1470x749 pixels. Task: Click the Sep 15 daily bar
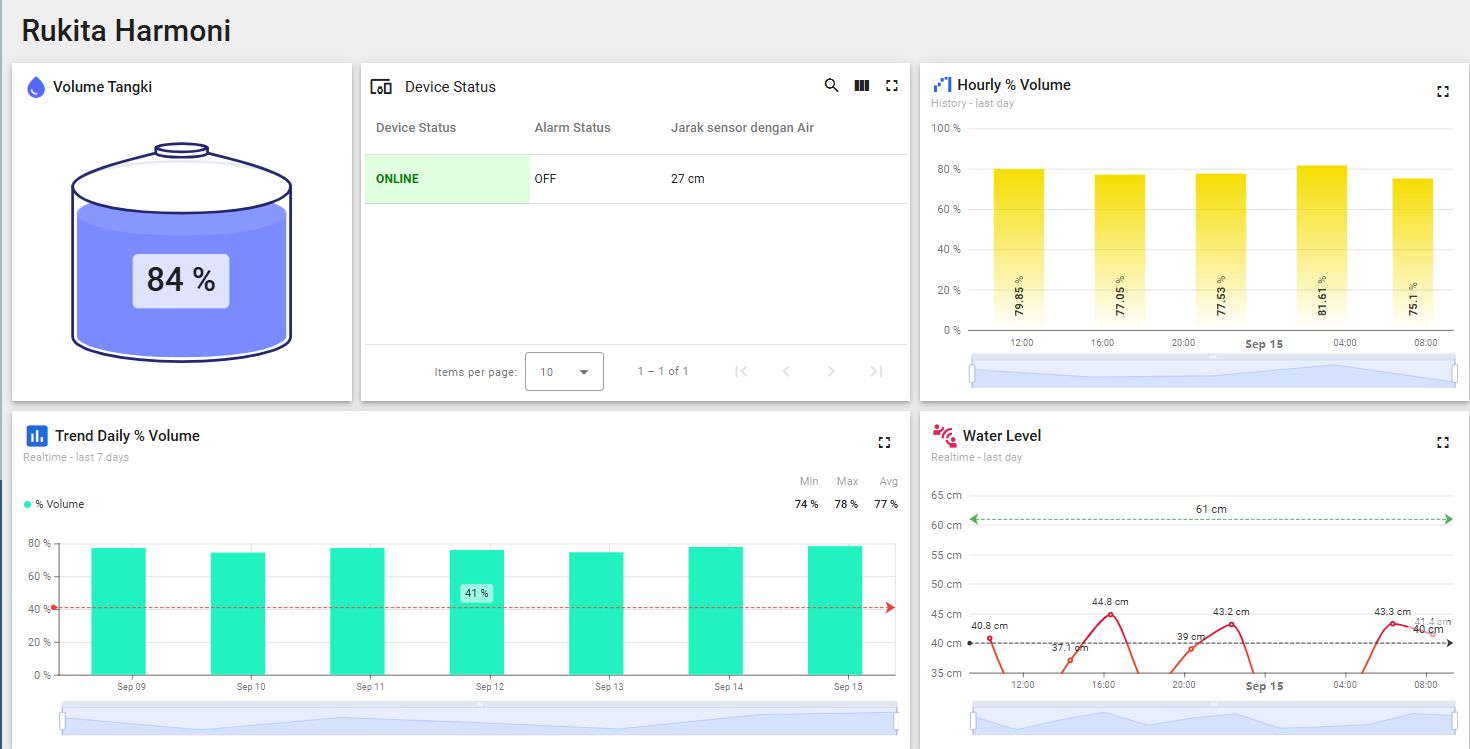(x=835, y=610)
